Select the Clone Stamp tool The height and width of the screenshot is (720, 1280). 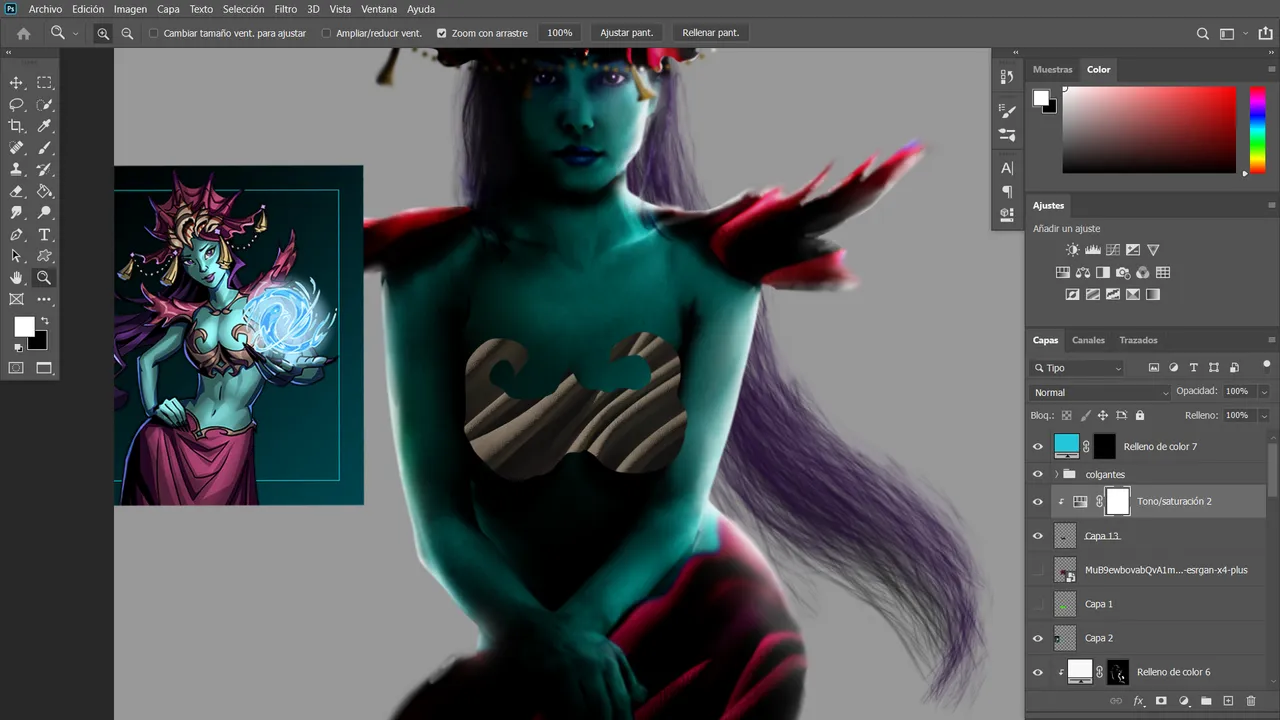click(16, 170)
